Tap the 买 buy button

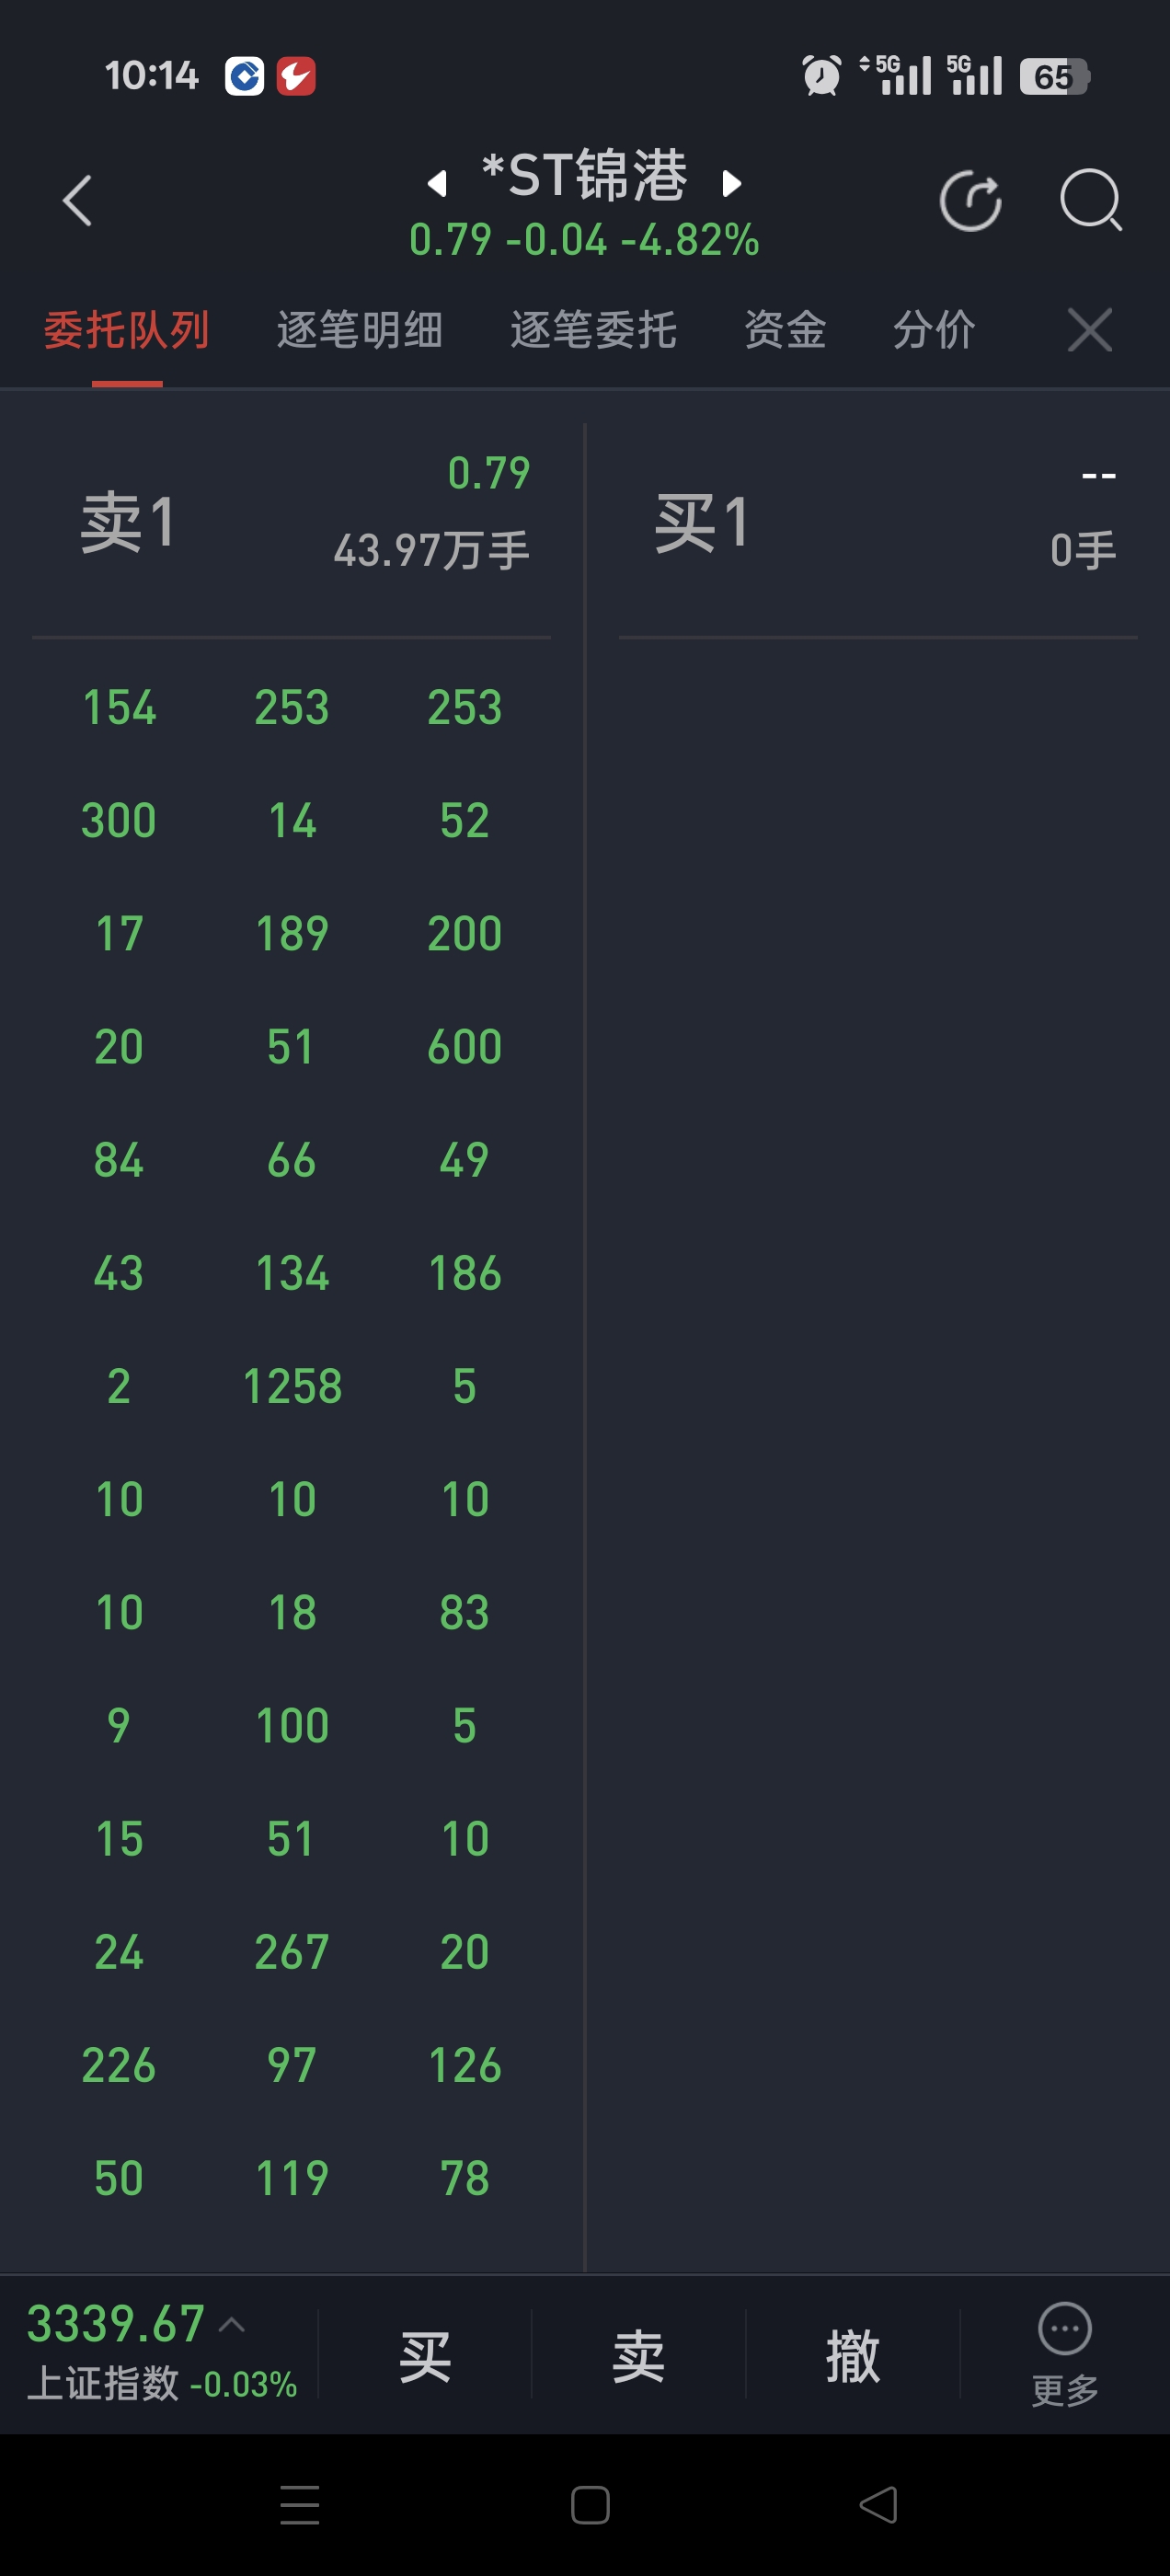pos(425,2355)
